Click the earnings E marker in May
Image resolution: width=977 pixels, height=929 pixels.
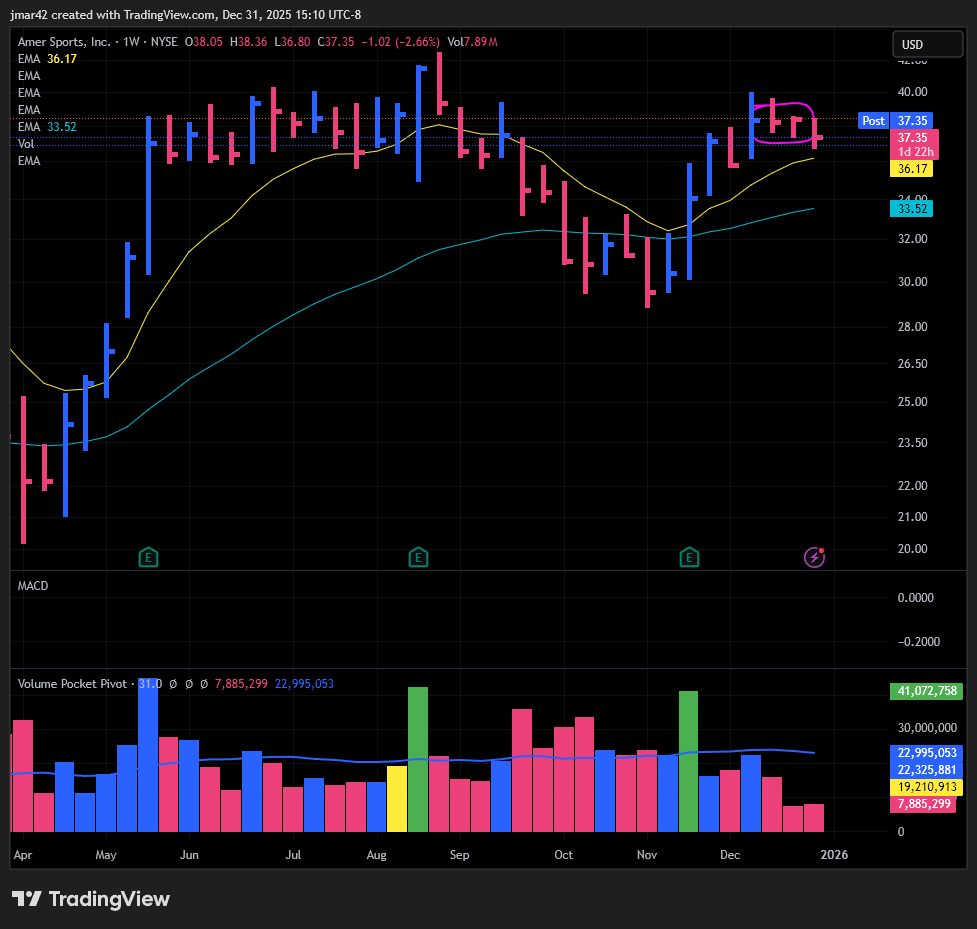(x=148, y=557)
